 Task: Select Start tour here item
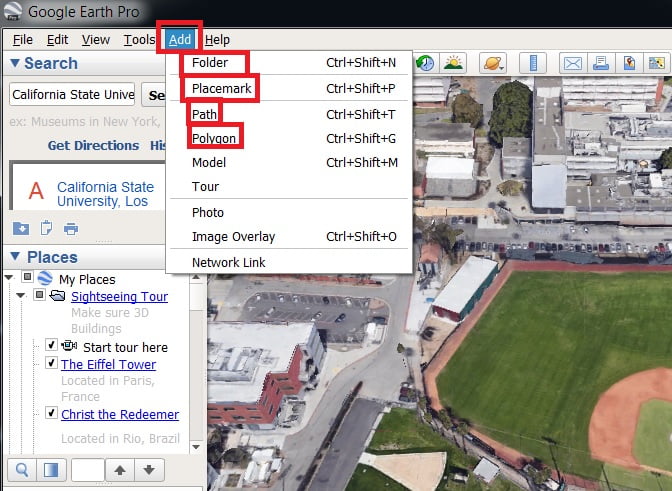[x=126, y=347]
